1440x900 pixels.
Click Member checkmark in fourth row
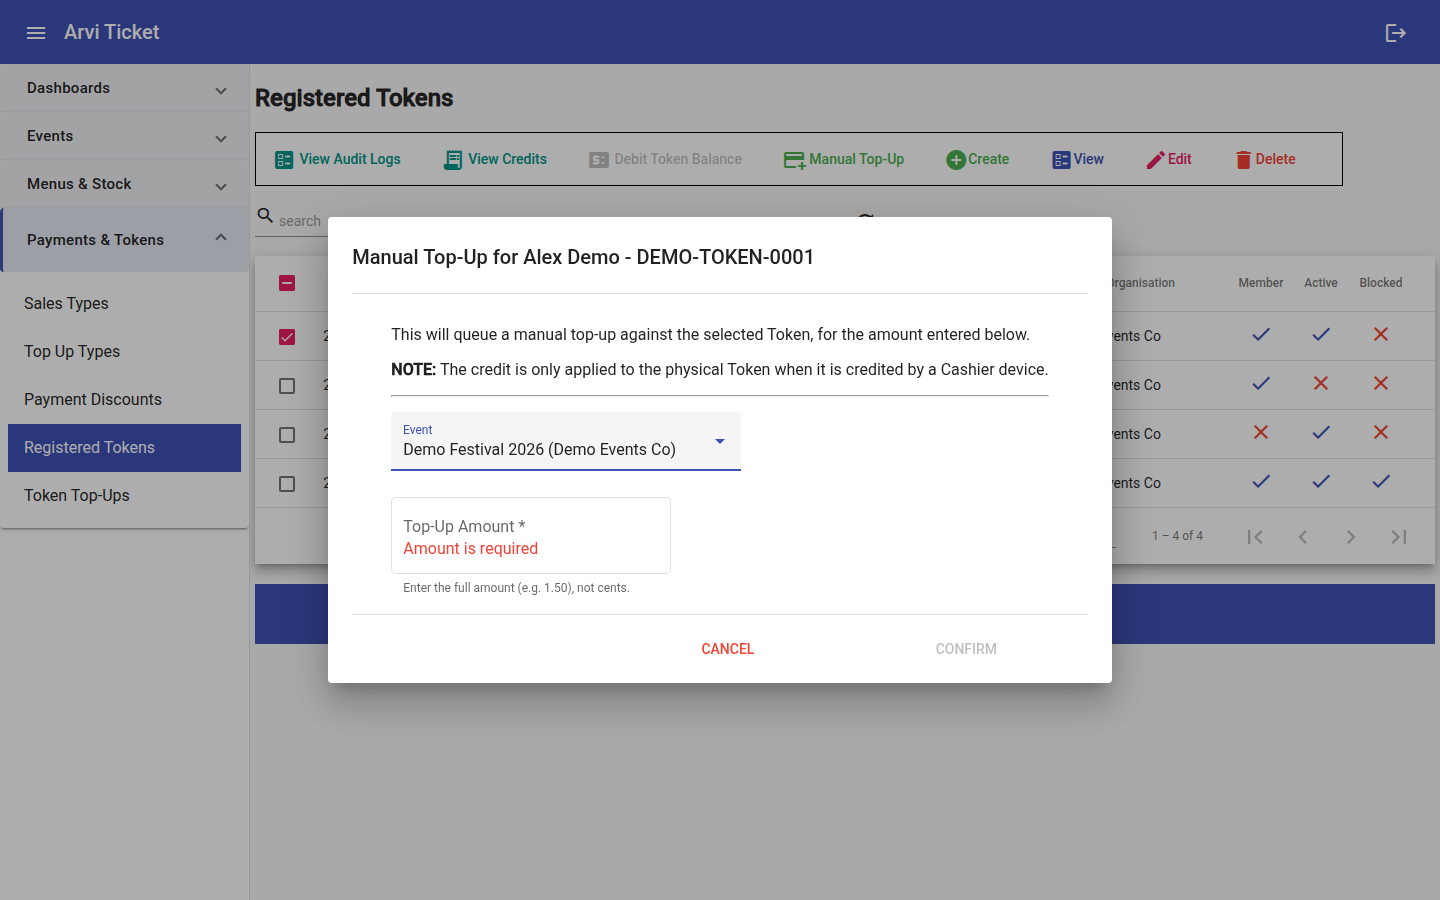pos(1261,482)
